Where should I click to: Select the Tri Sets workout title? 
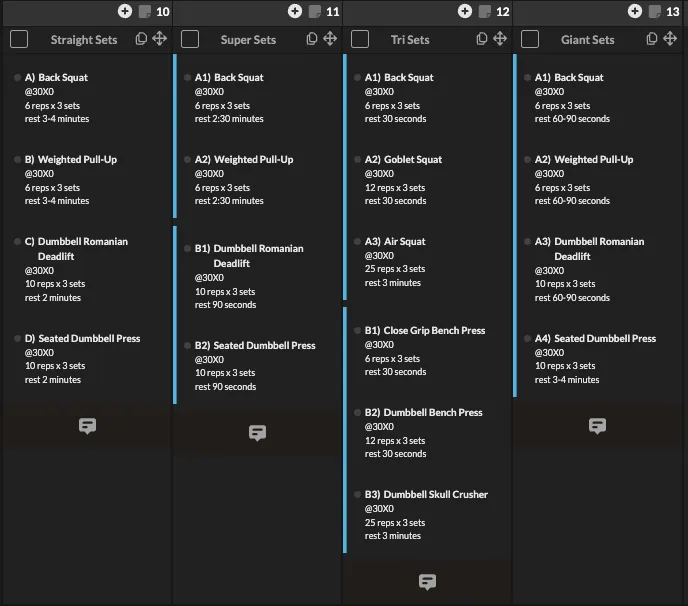pos(410,40)
